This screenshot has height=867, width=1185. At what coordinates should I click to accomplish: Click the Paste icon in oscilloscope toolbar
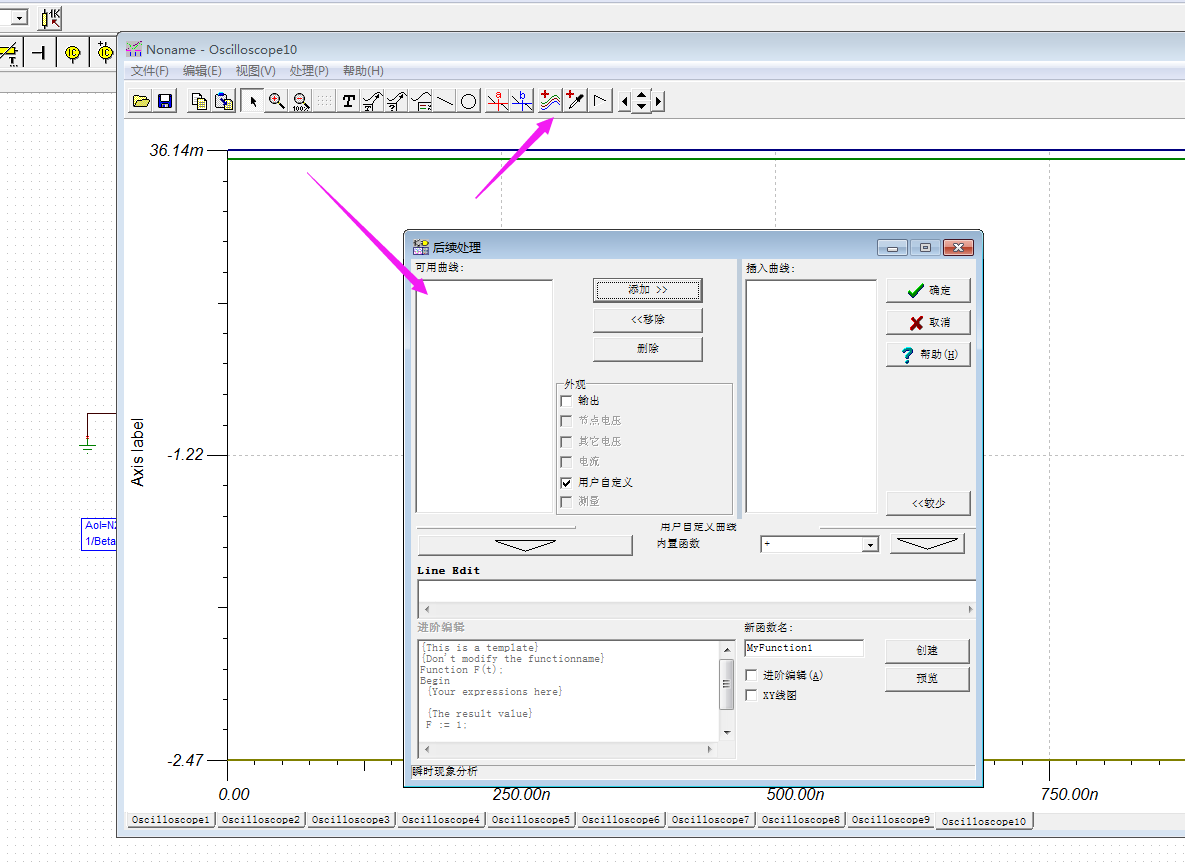tap(224, 101)
